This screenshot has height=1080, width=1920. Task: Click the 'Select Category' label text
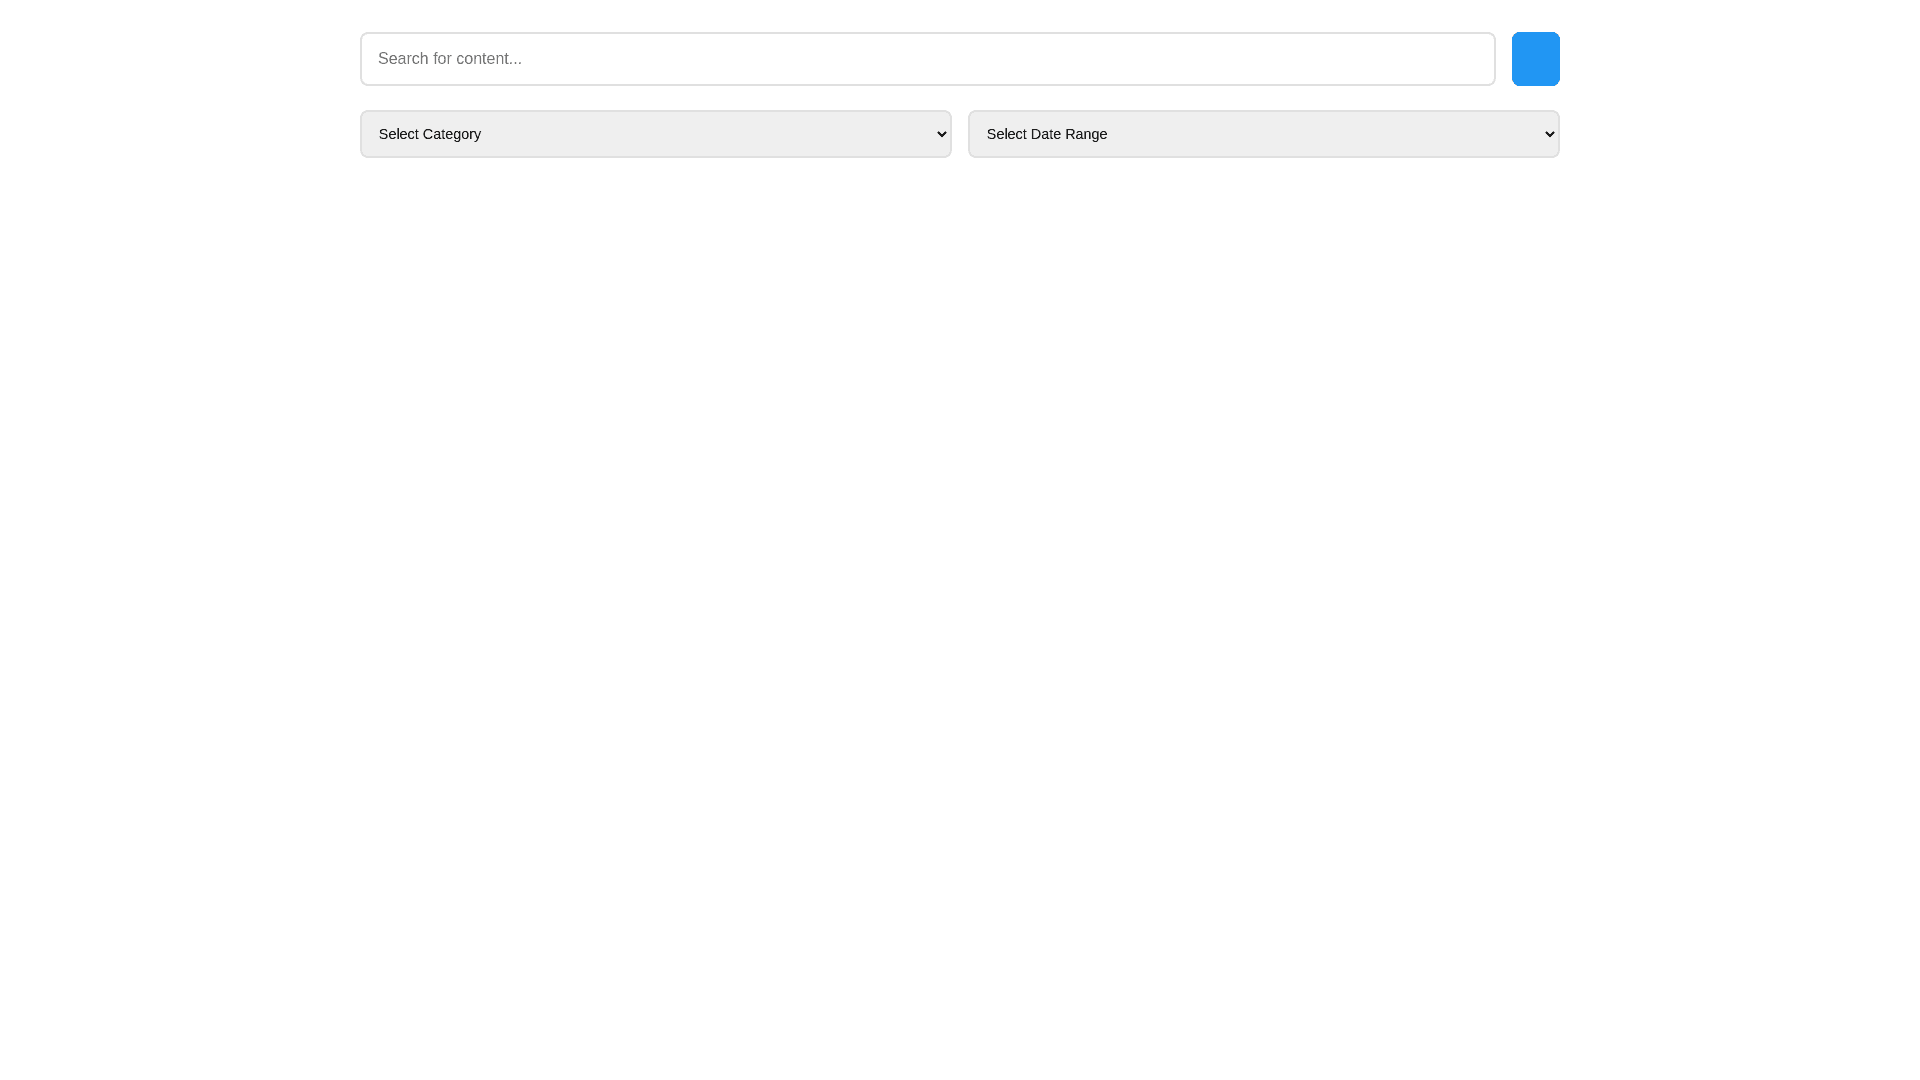tap(430, 134)
